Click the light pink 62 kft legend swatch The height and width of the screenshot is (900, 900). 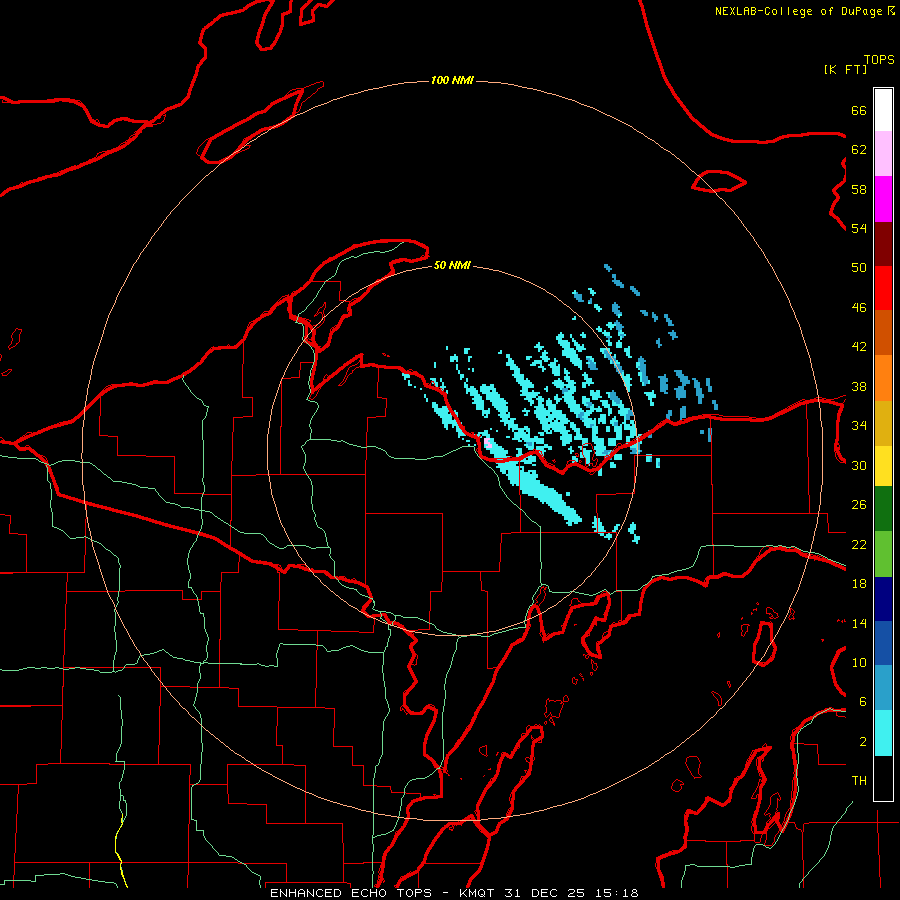(x=883, y=154)
